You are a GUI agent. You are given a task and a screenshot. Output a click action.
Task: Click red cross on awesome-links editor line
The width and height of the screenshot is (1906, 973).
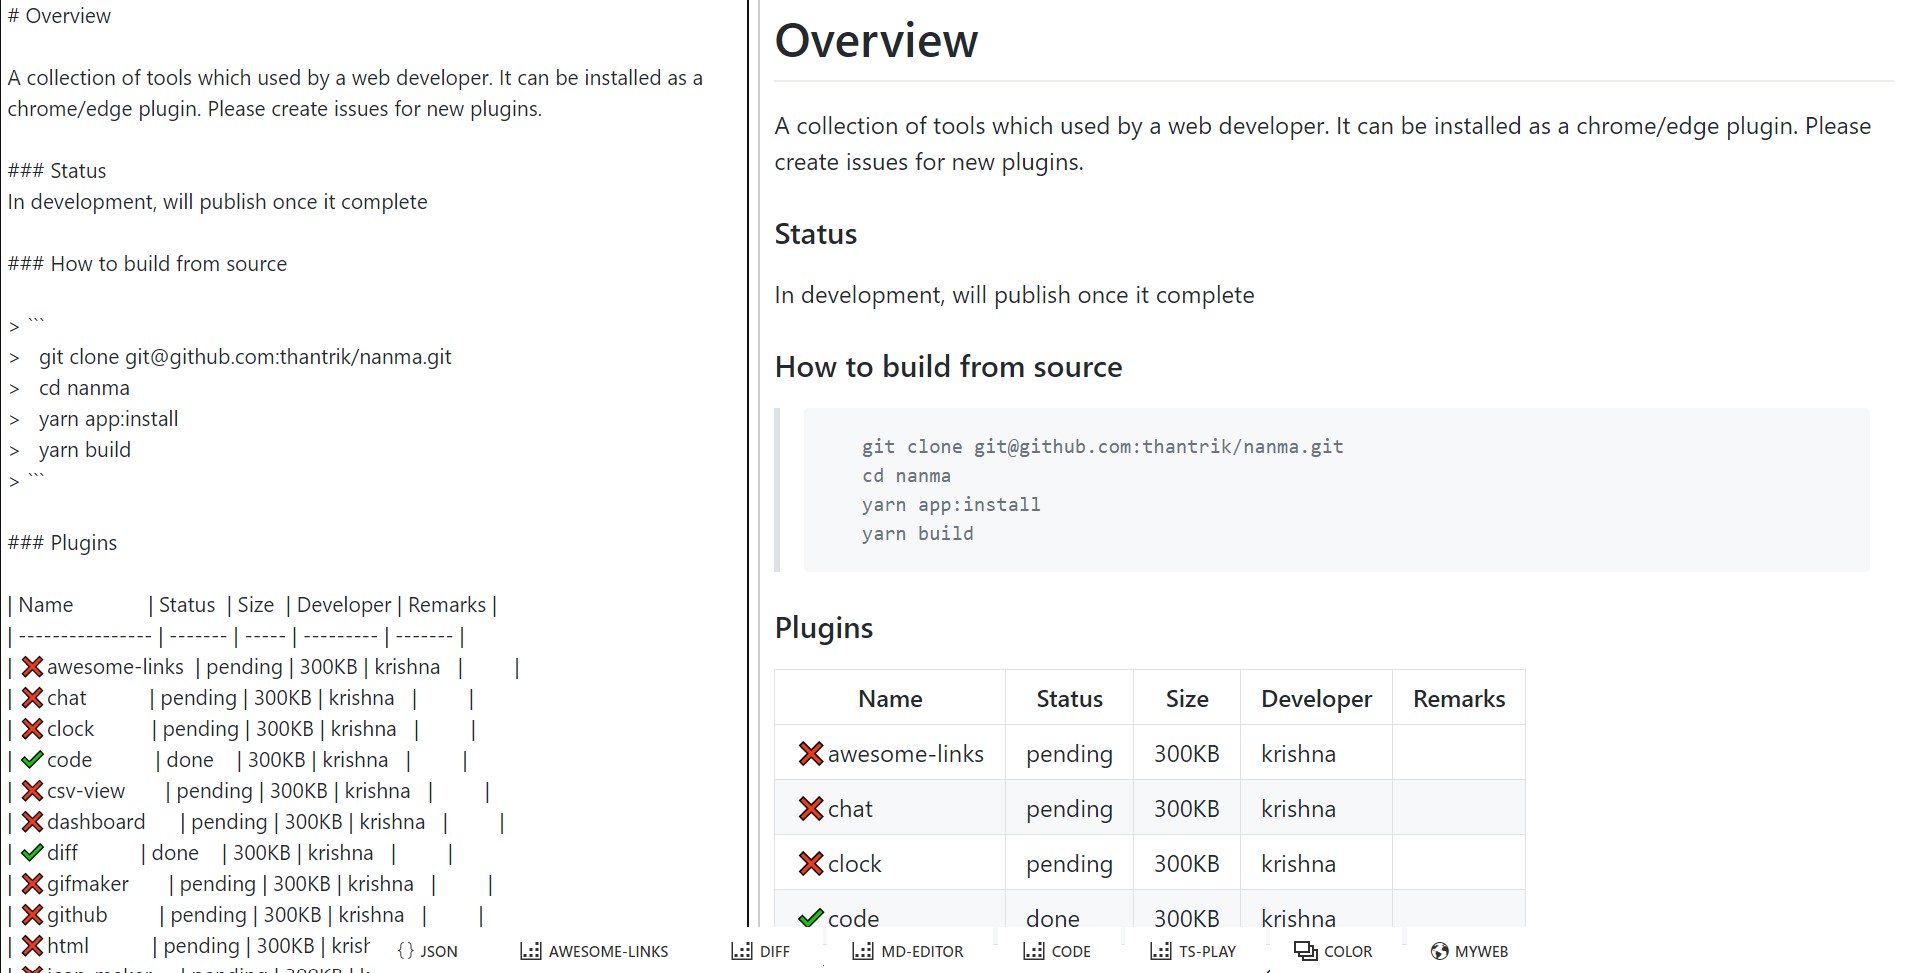[x=32, y=667]
